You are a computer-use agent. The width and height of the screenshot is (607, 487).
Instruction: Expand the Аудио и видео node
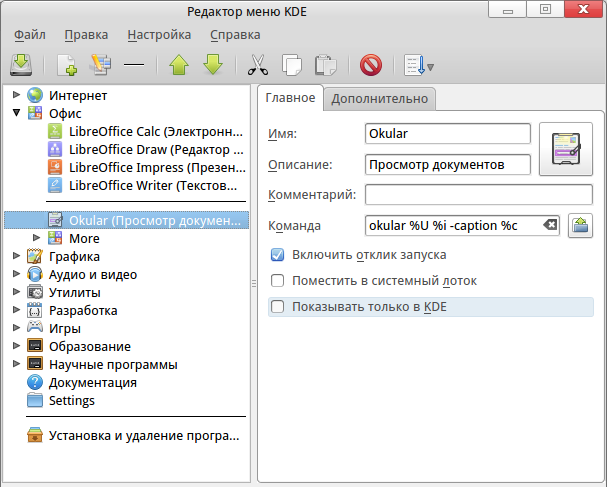[x=16, y=274]
